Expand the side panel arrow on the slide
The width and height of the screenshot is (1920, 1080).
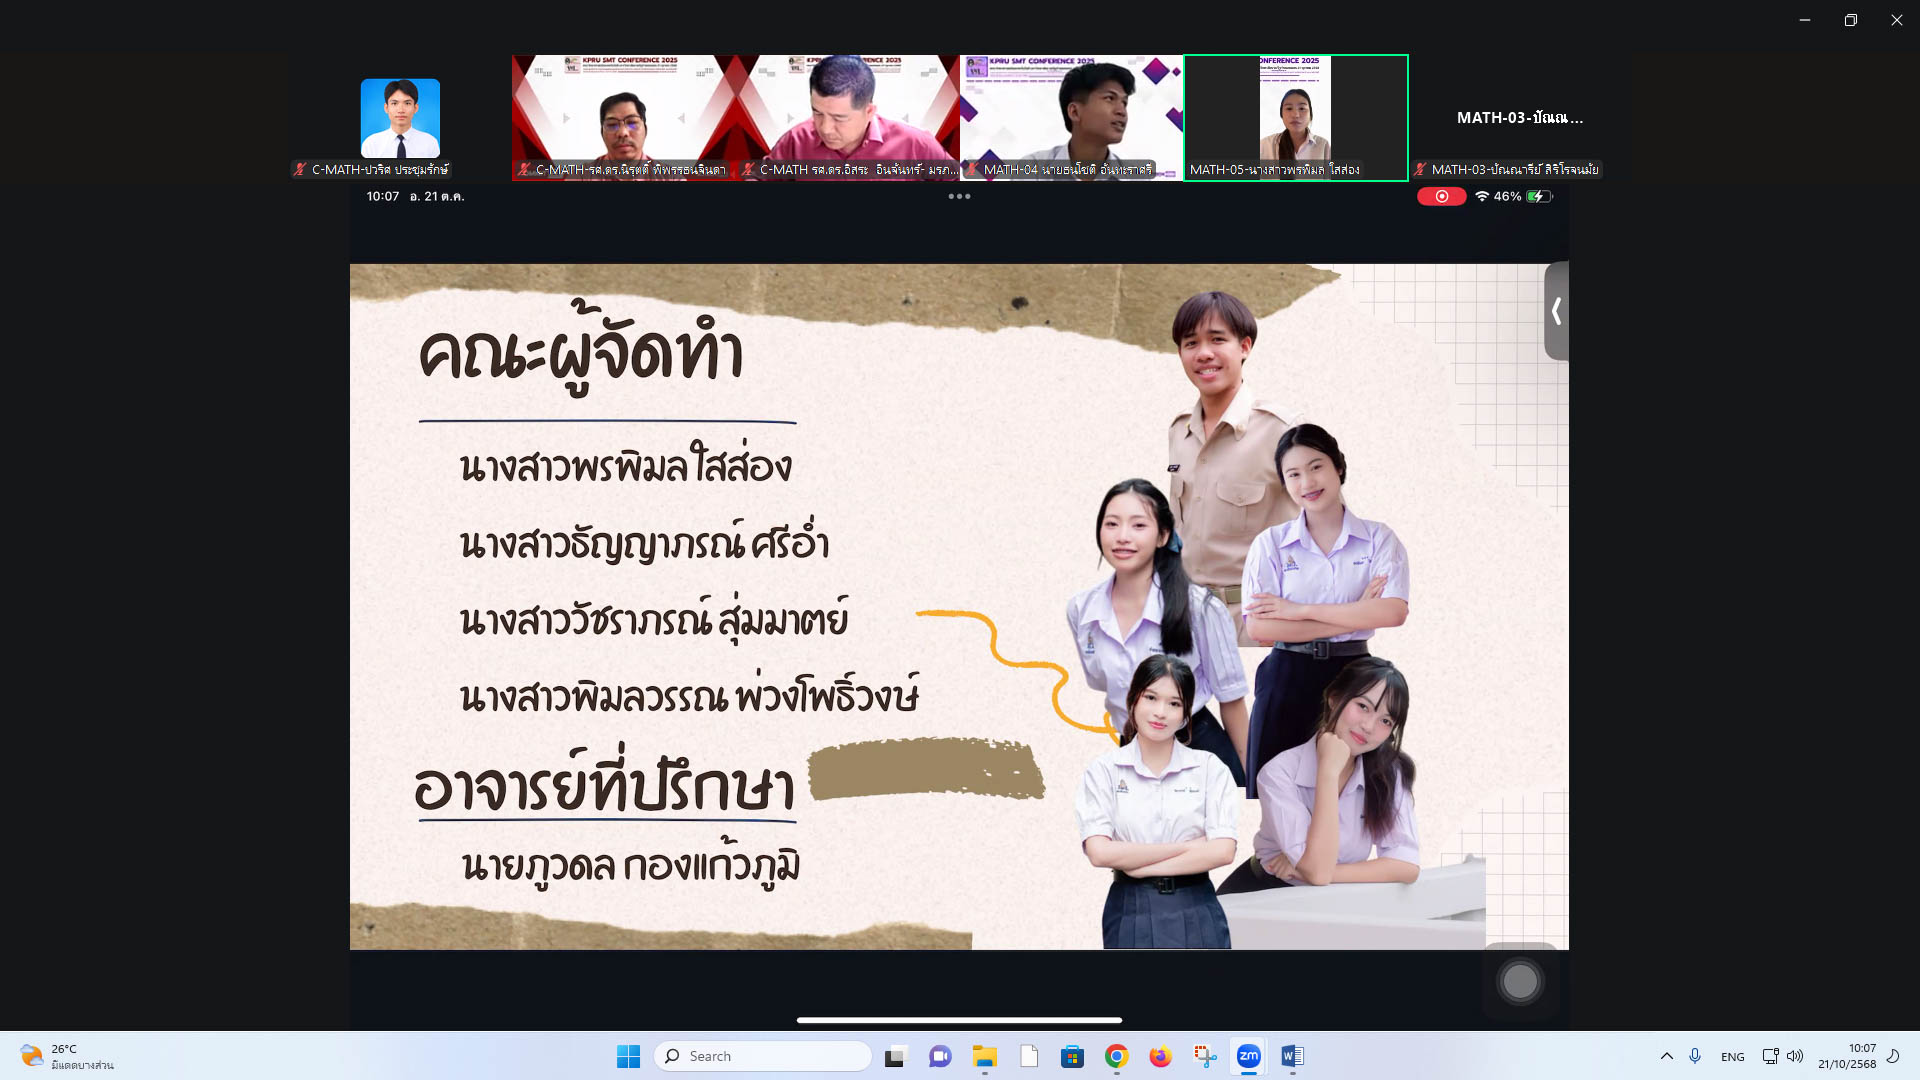(1556, 311)
